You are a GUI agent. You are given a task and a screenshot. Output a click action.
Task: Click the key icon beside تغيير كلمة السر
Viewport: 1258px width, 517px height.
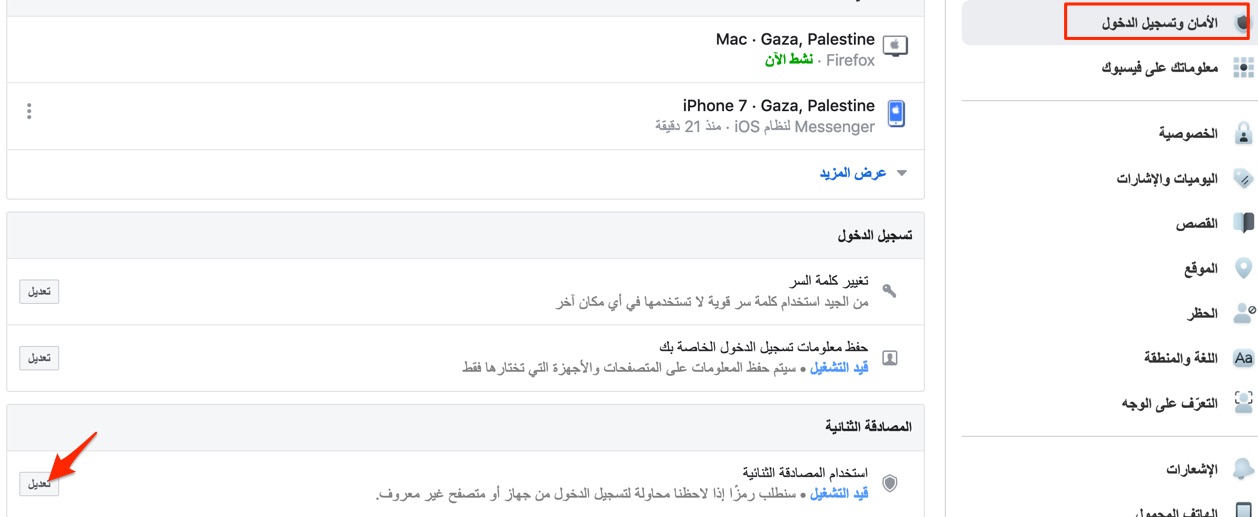[889, 291]
